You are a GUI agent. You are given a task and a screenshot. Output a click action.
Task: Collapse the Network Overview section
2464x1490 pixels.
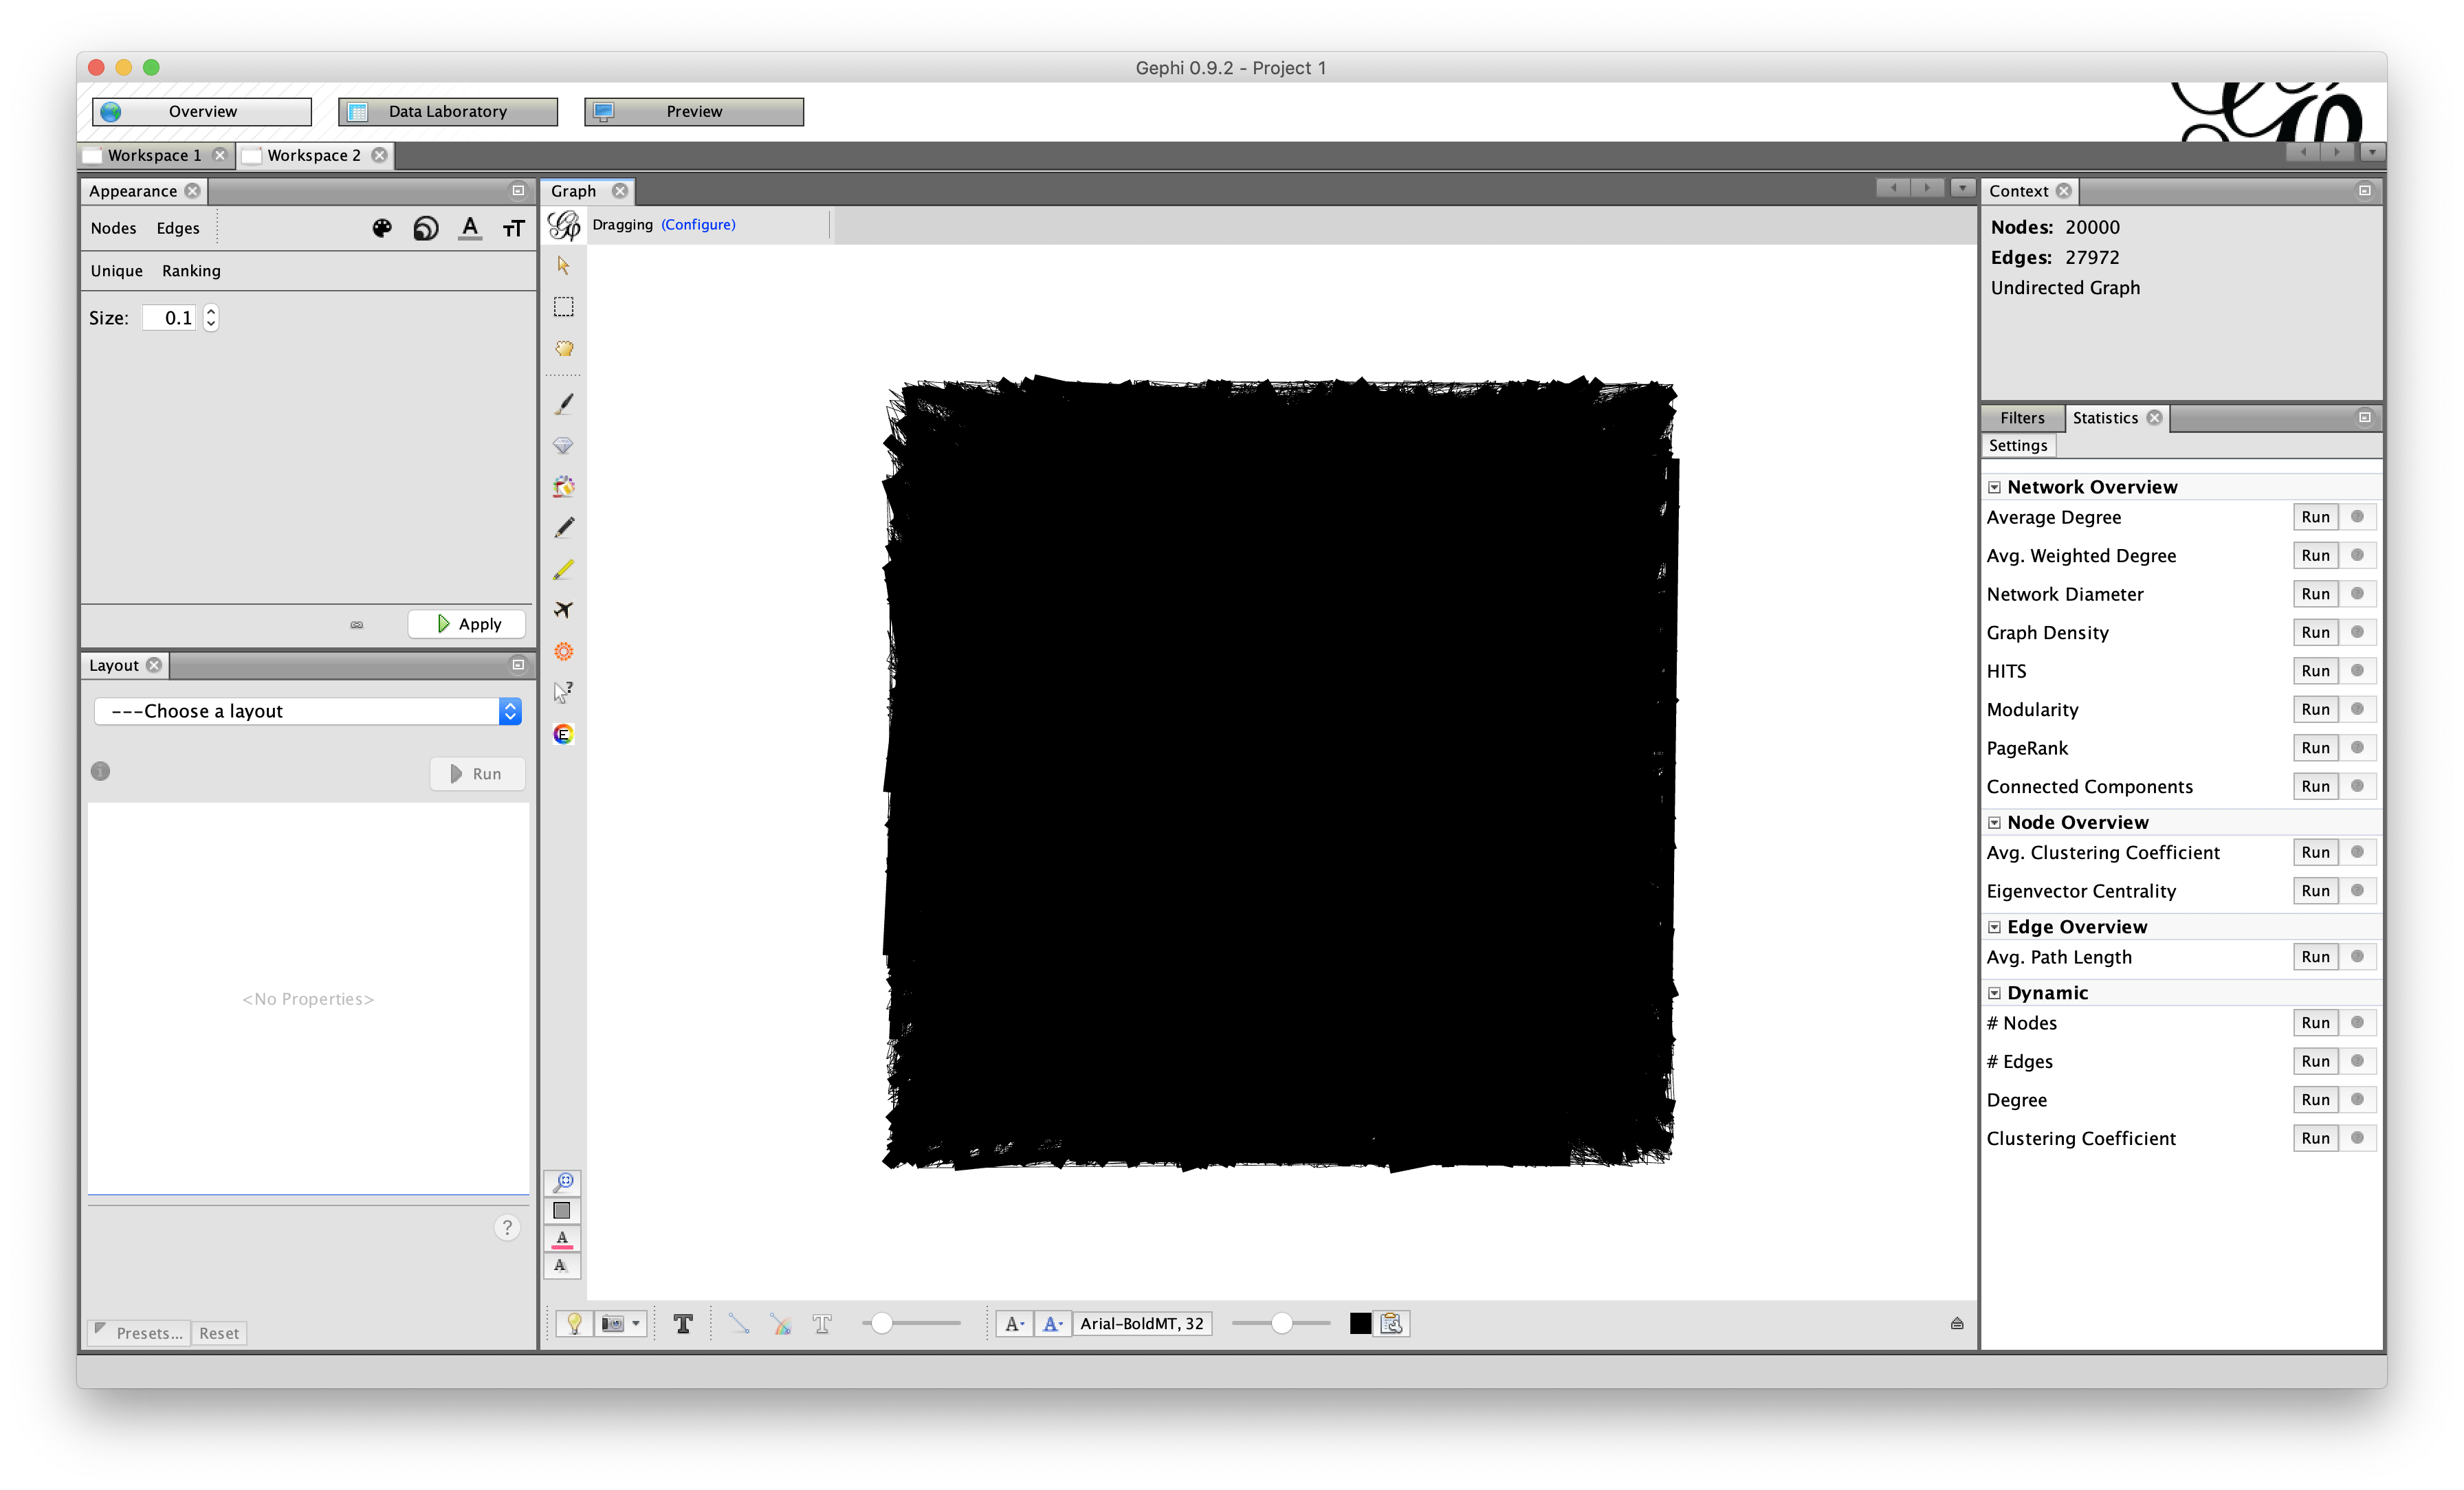1994,488
